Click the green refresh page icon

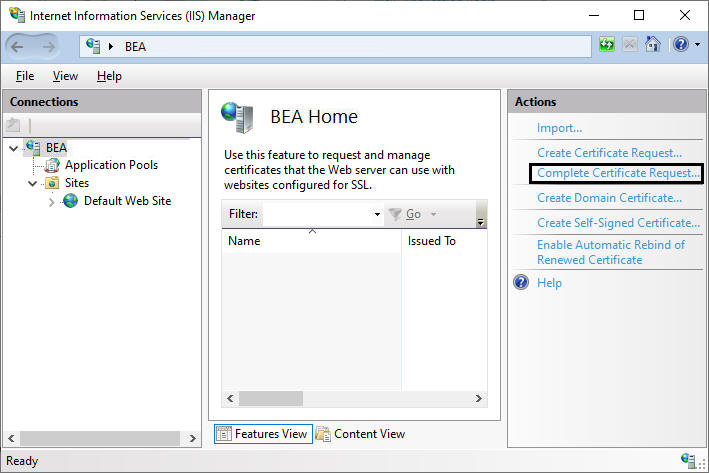[606, 44]
